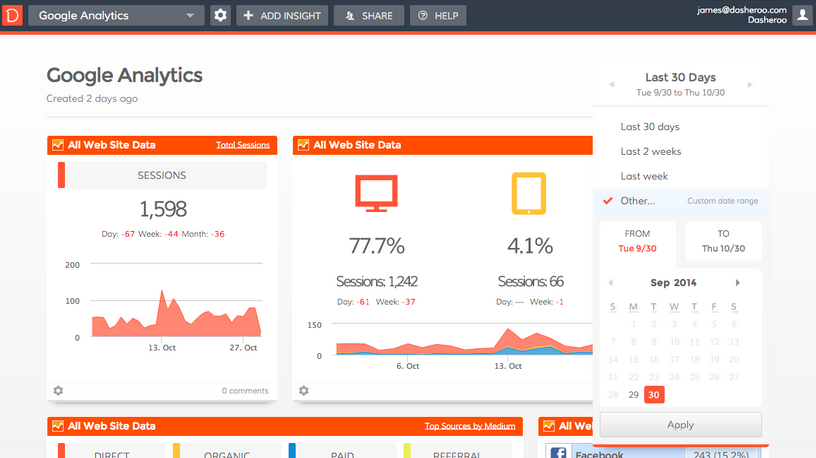This screenshot has width=816, height=458.
Task: Choose the Last week option
Action: [x=644, y=176]
